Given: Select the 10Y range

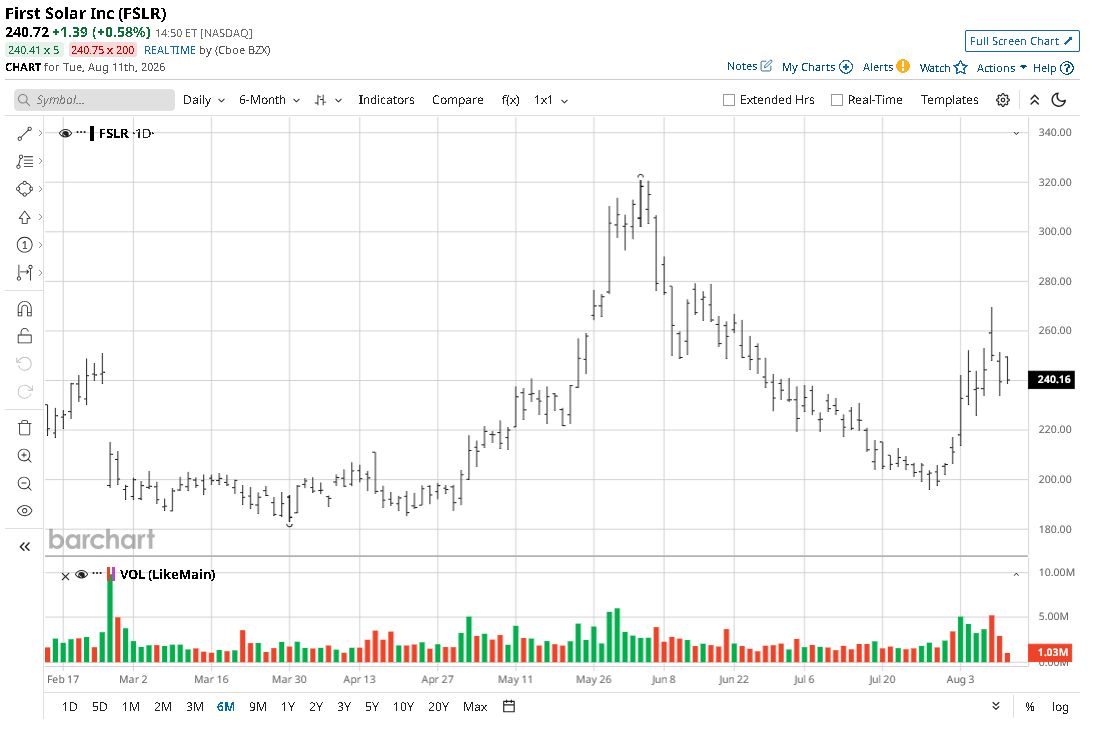Looking at the screenshot, I should 403,707.
